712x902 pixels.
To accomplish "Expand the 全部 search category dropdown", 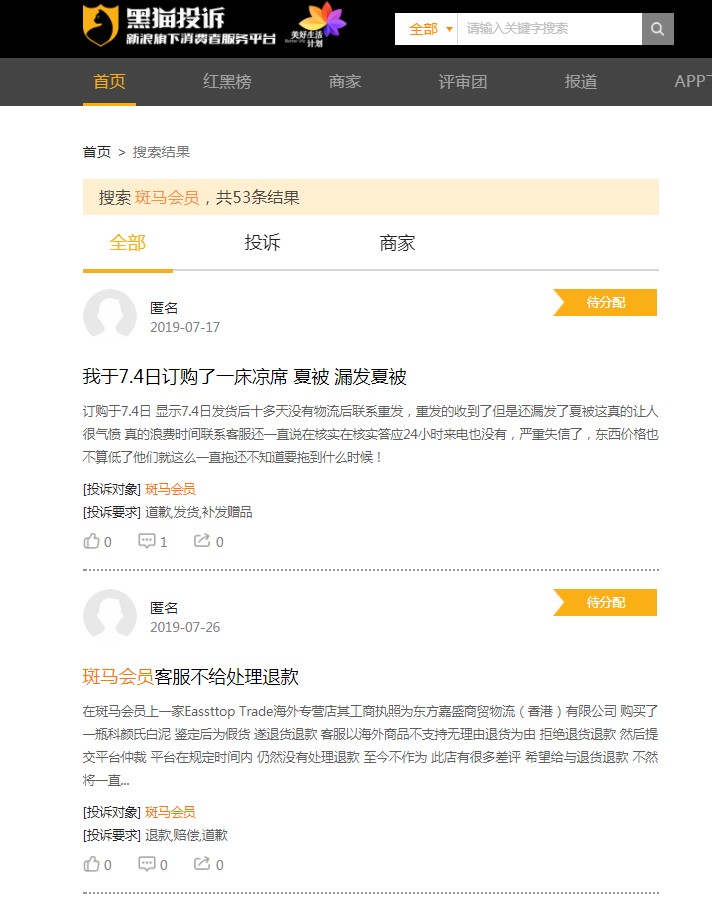I will [x=430, y=29].
